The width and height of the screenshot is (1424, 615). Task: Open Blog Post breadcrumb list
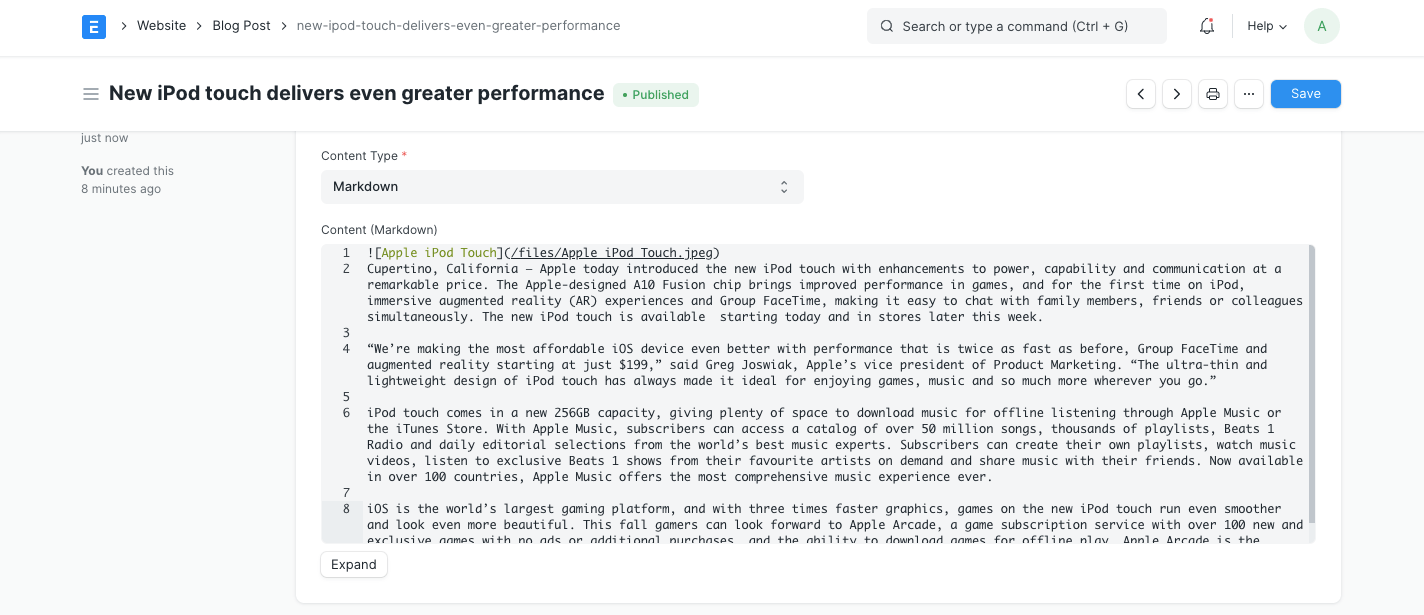point(241,25)
